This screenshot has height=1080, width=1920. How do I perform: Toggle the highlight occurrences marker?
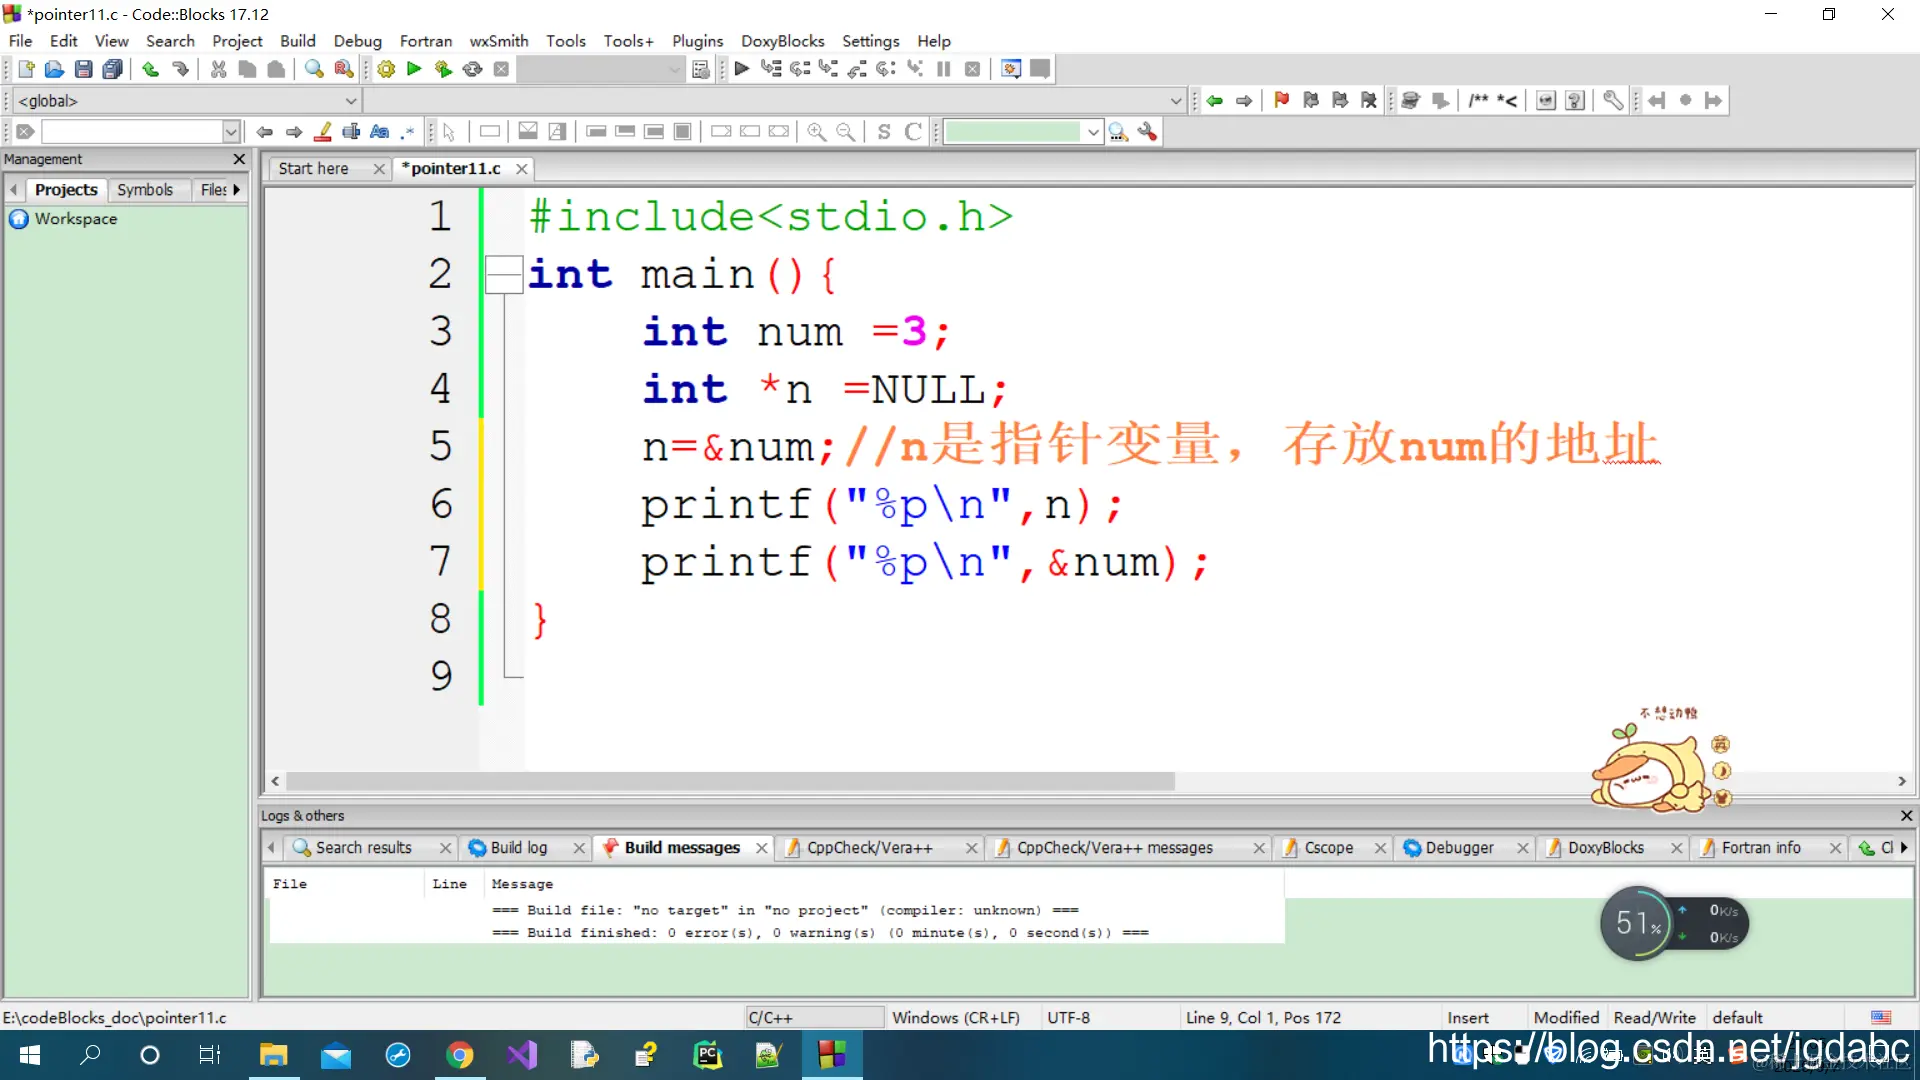pos(323,132)
